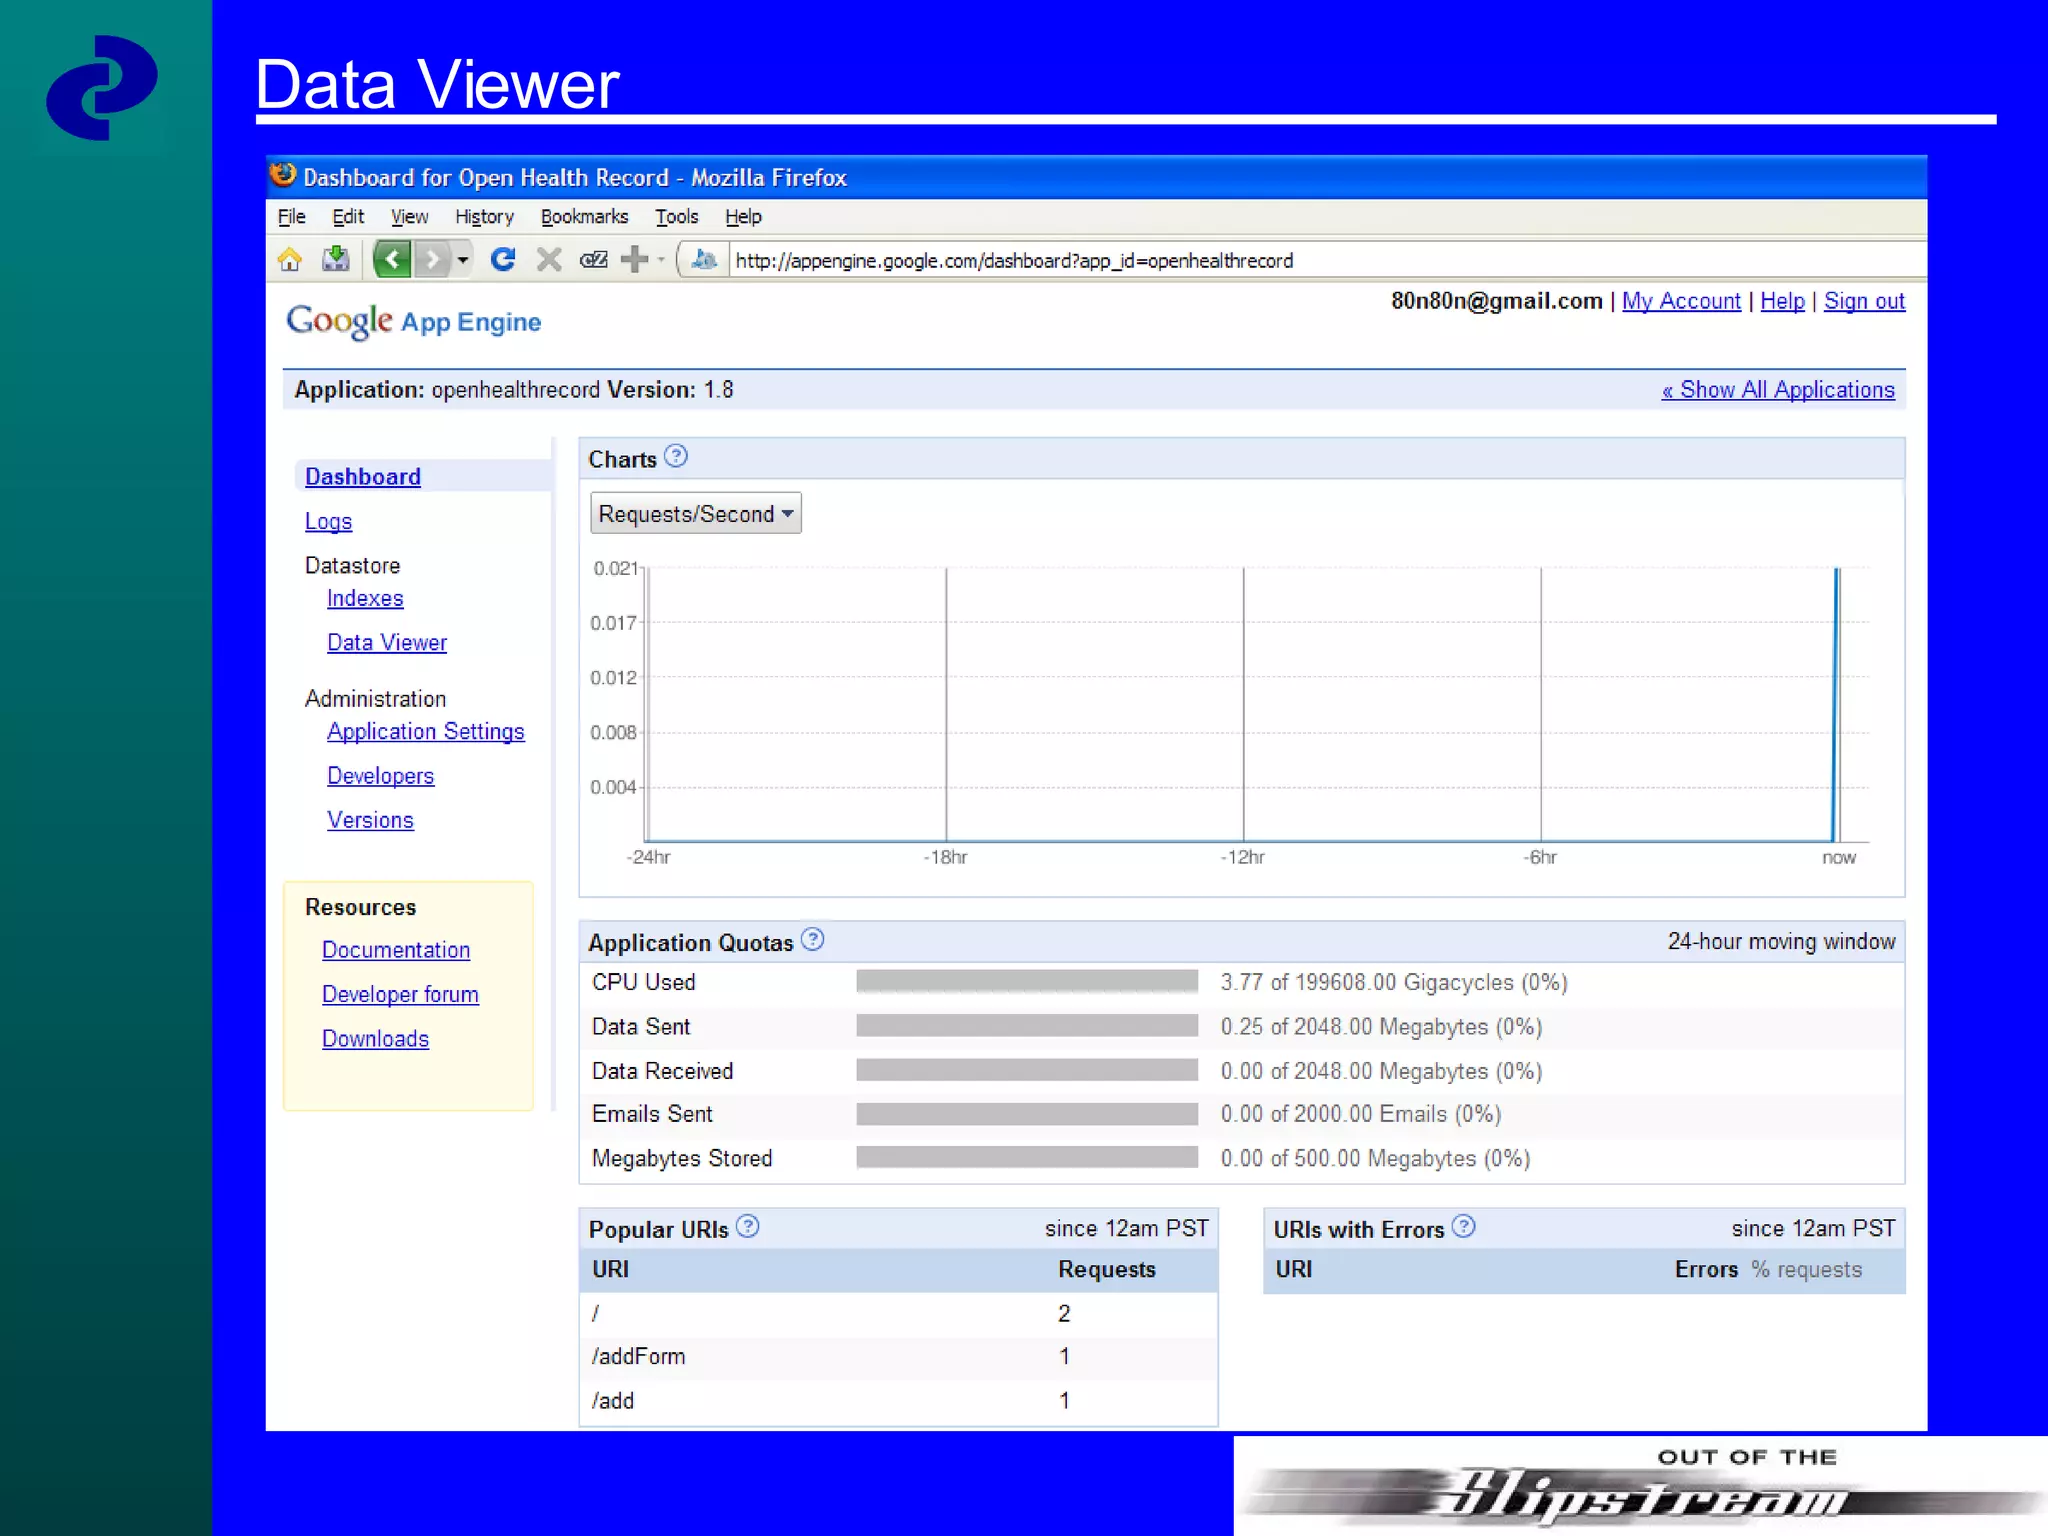
Task: Open the View menu
Action: click(x=409, y=217)
